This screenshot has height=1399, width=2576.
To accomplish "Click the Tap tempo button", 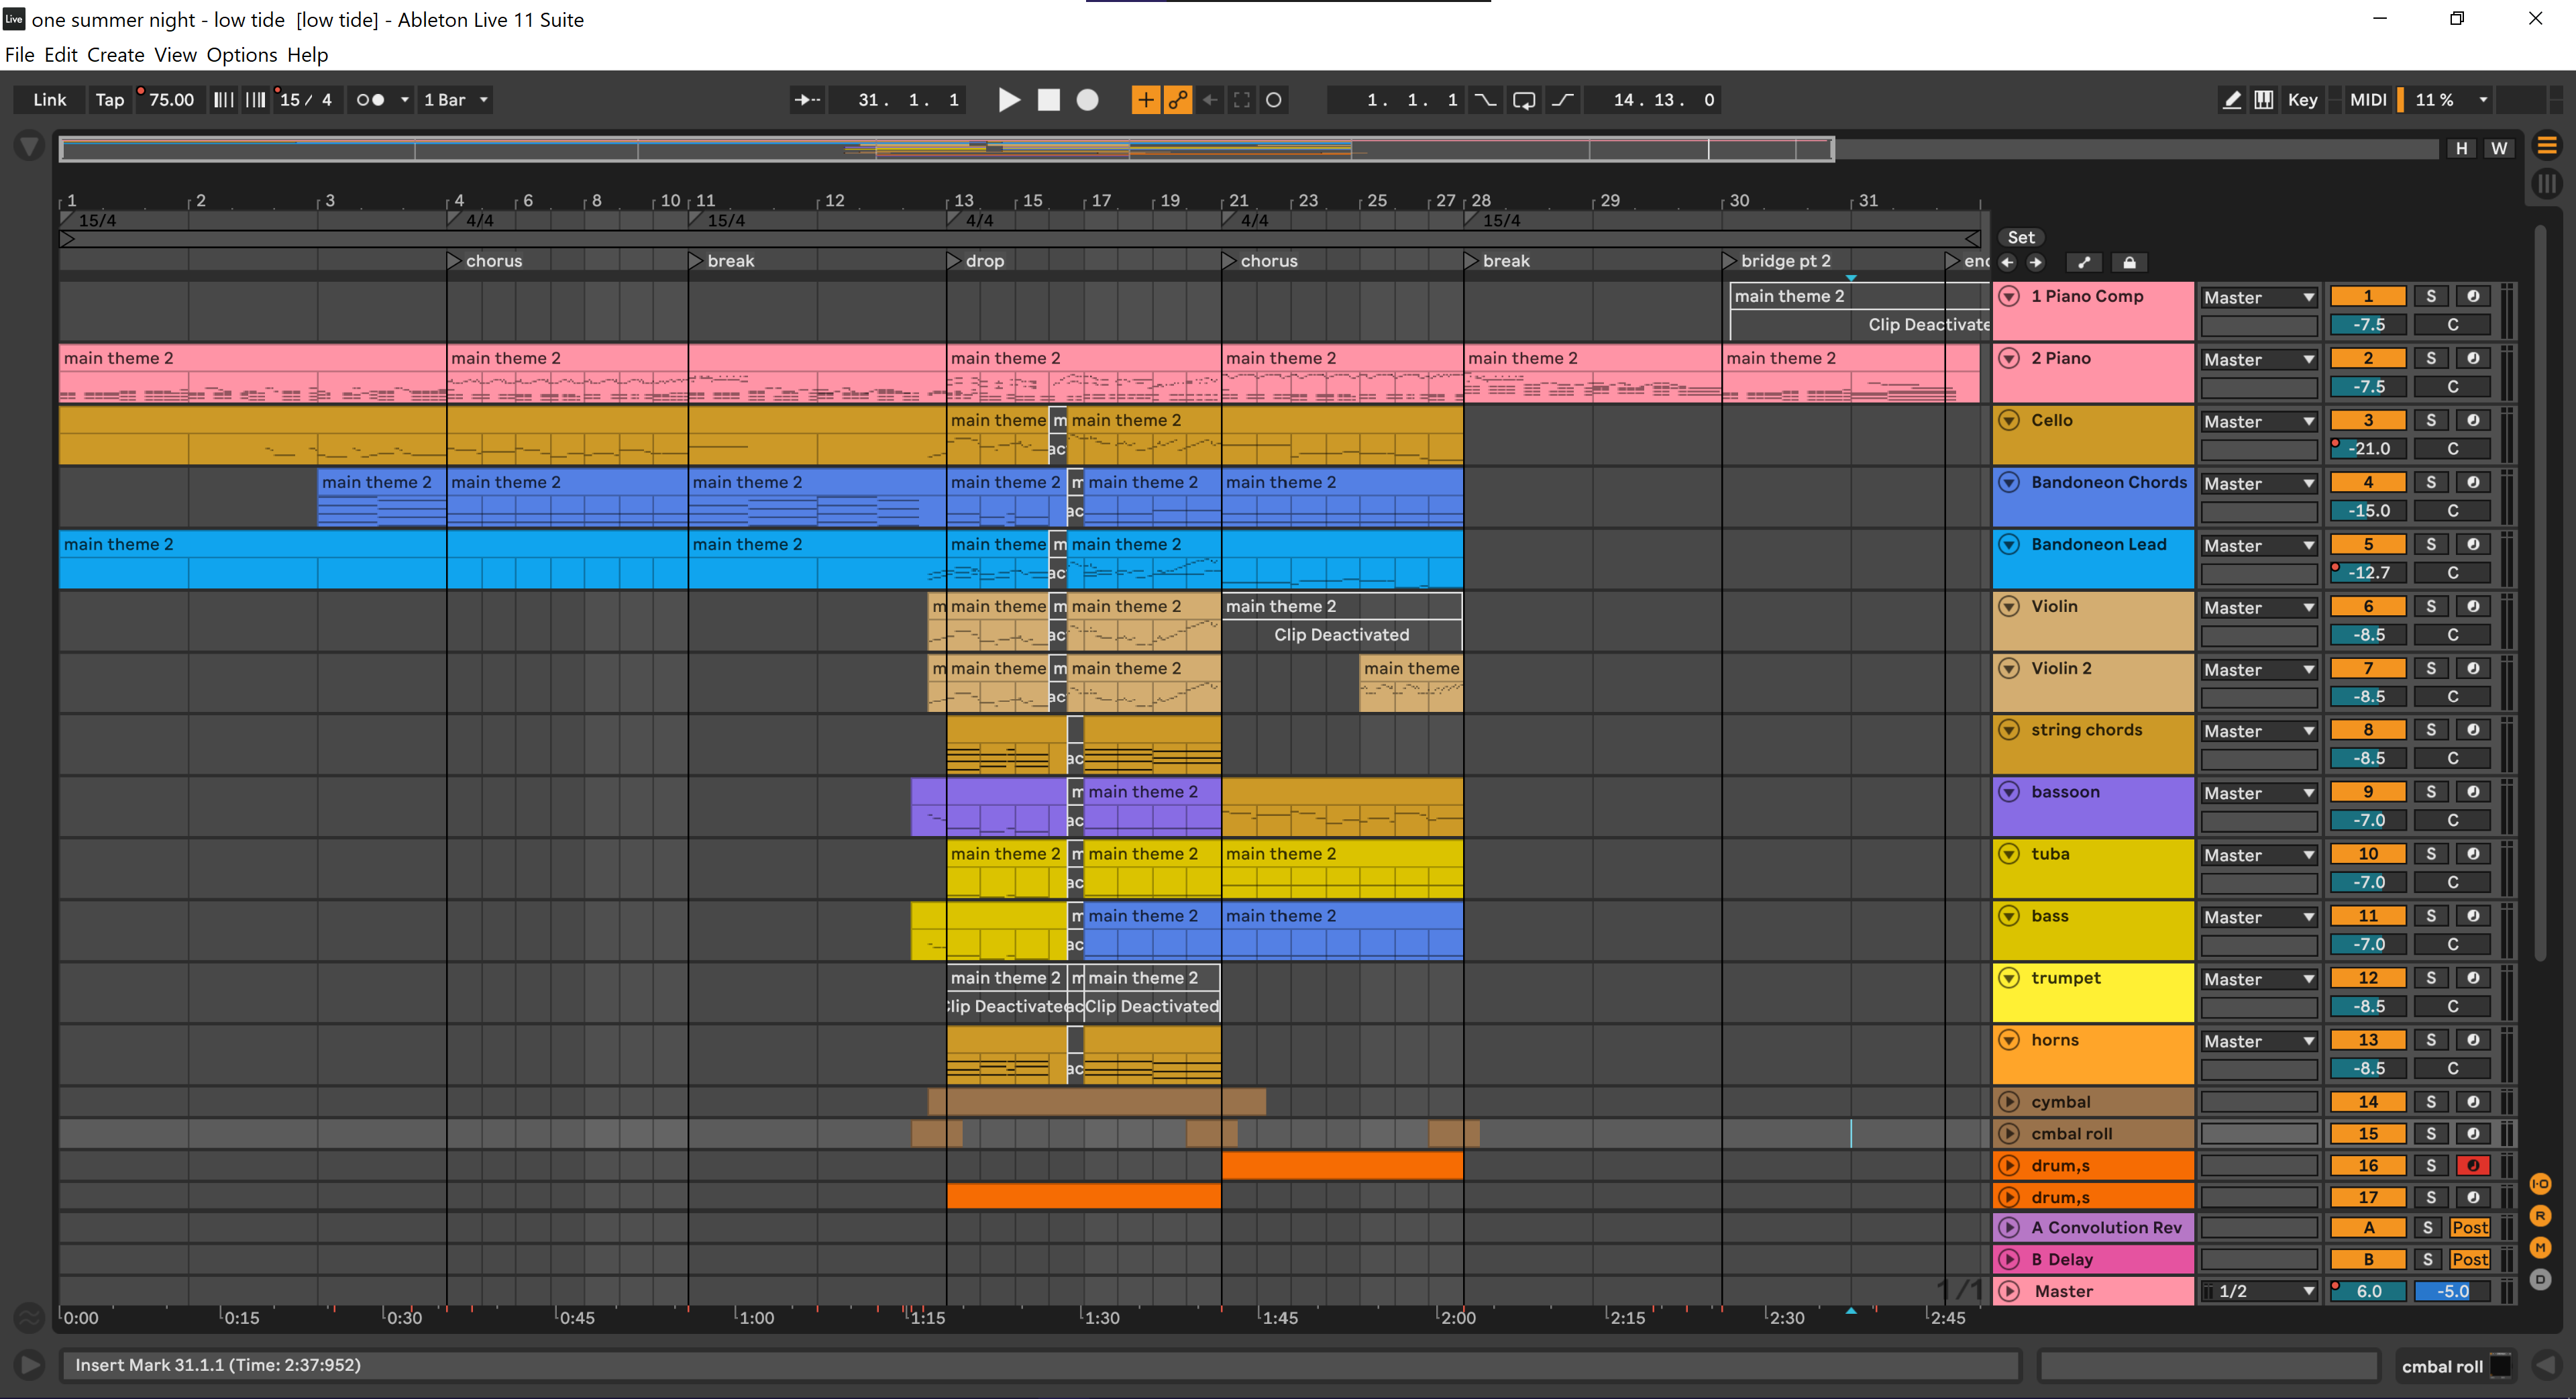I will pos(109,100).
